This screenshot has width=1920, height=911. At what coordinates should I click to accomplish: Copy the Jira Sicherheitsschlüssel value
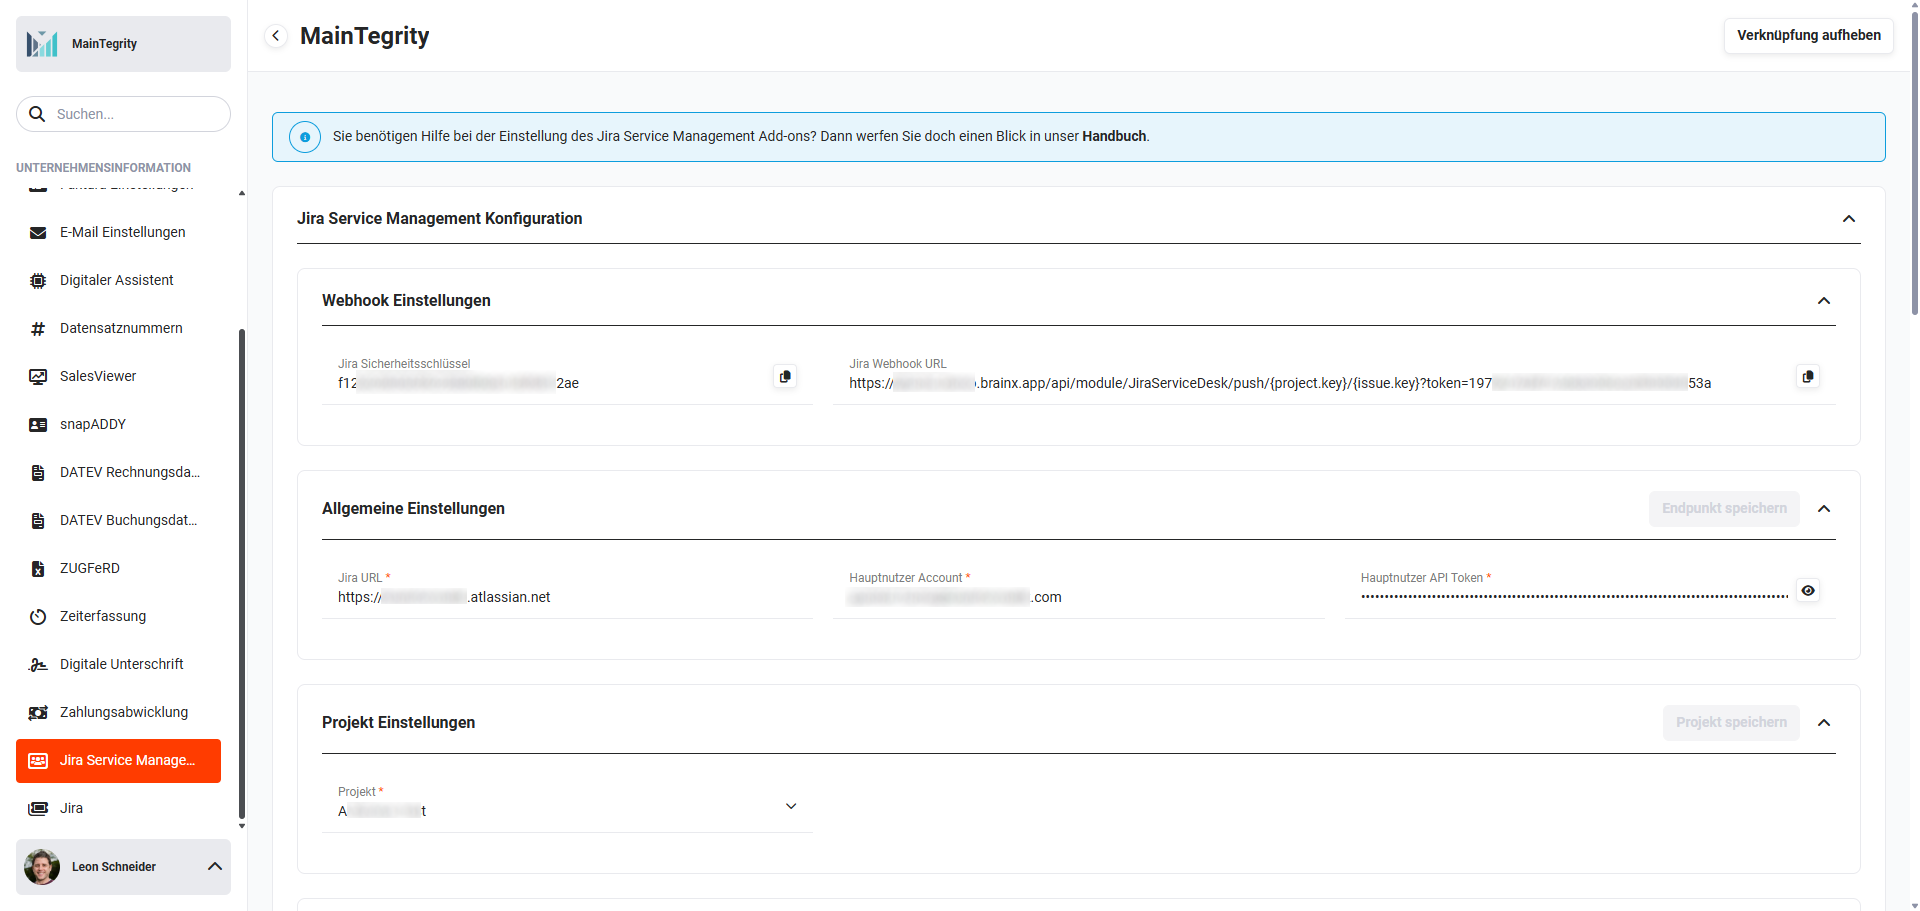tap(785, 376)
